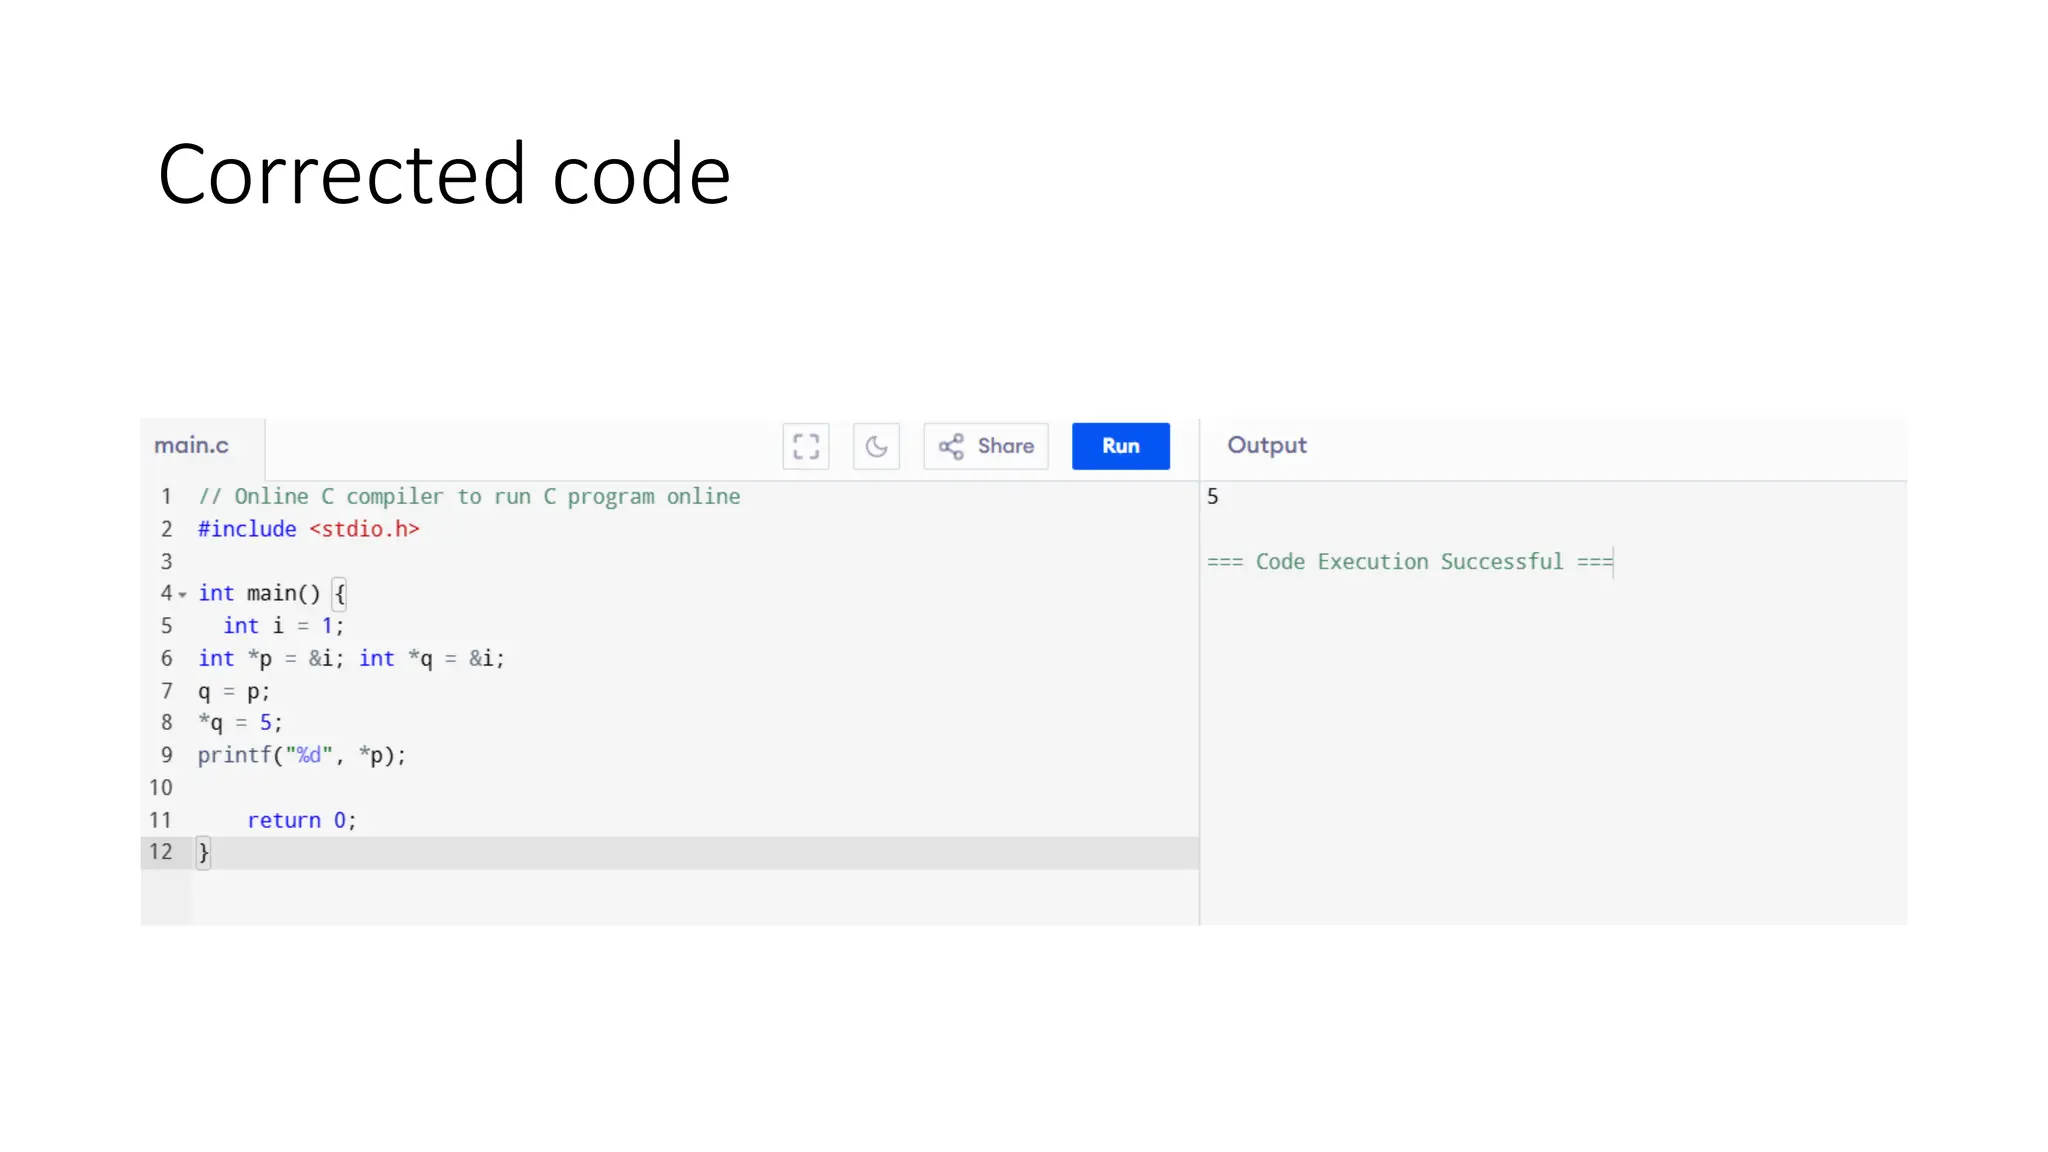Toggle dark mode moon icon
2048x1152 pixels.
pos(876,446)
